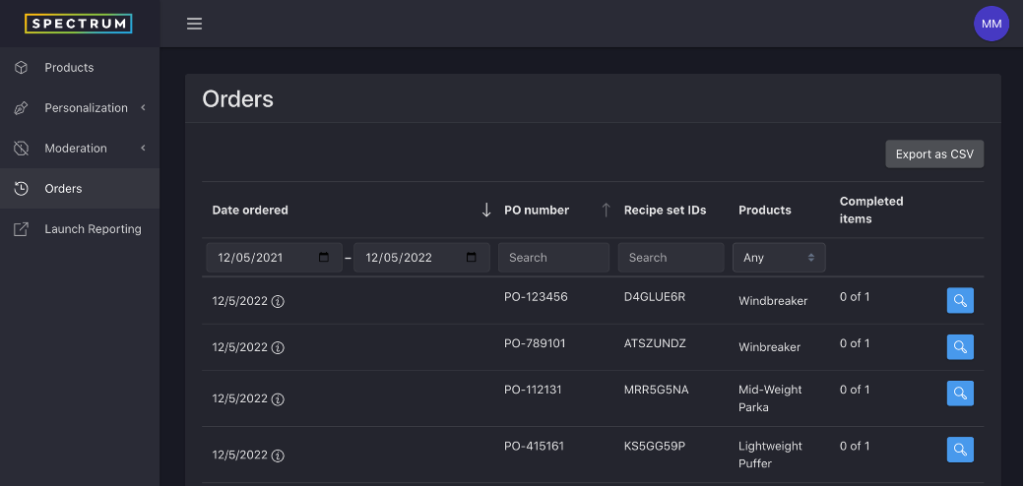
Task: Open the MM user avatar menu
Action: pos(991,24)
